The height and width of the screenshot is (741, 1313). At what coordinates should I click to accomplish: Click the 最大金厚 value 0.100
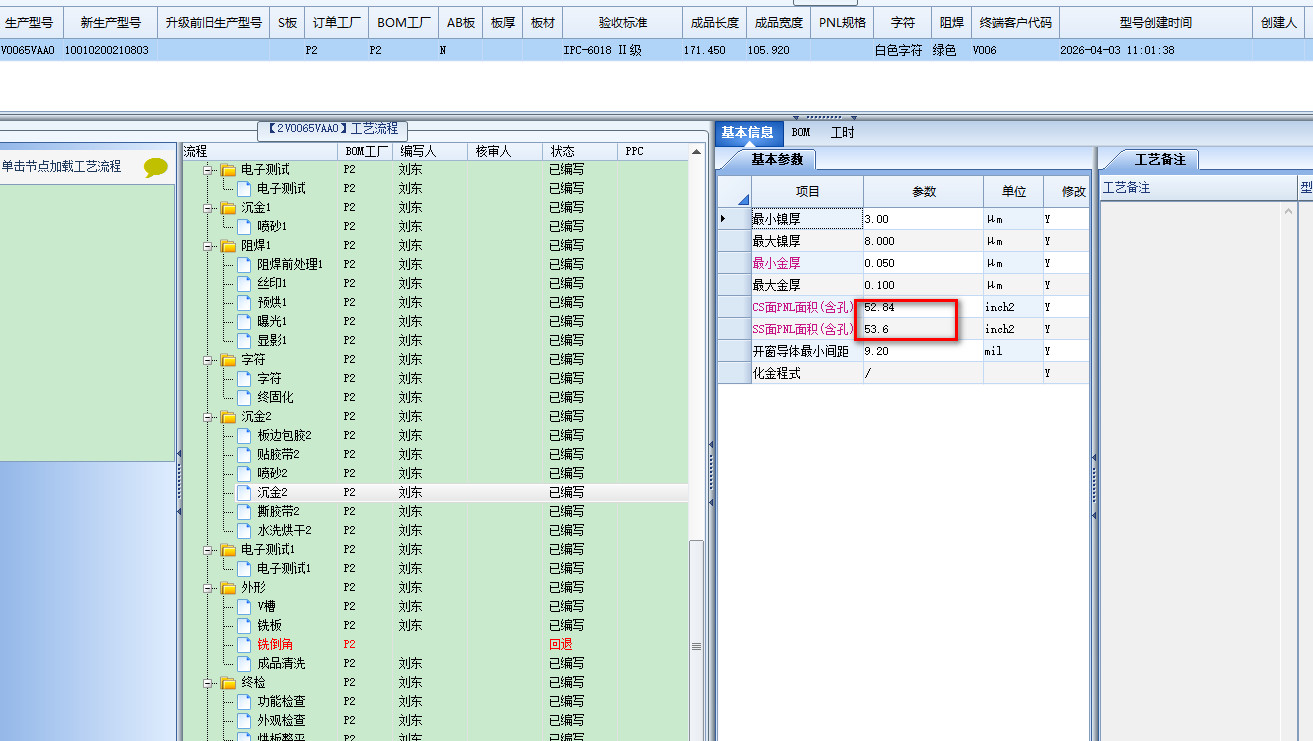pyautogui.click(x=923, y=285)
